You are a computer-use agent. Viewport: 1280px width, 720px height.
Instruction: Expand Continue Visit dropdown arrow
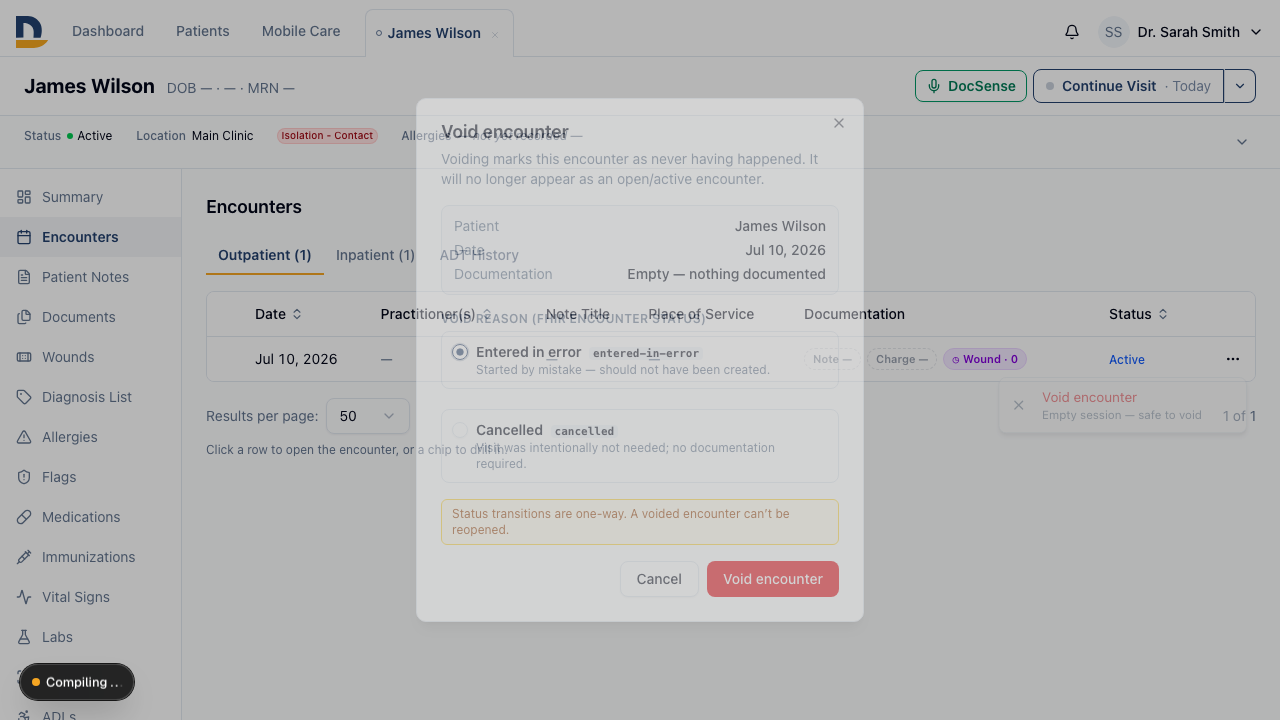(1240, 86)
